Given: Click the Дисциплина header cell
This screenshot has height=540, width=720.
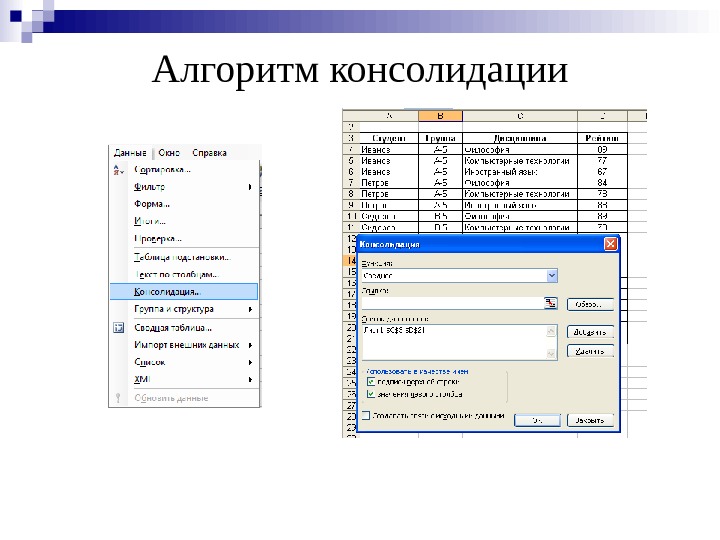Looking at the screenshot, I should coord(520,138).
